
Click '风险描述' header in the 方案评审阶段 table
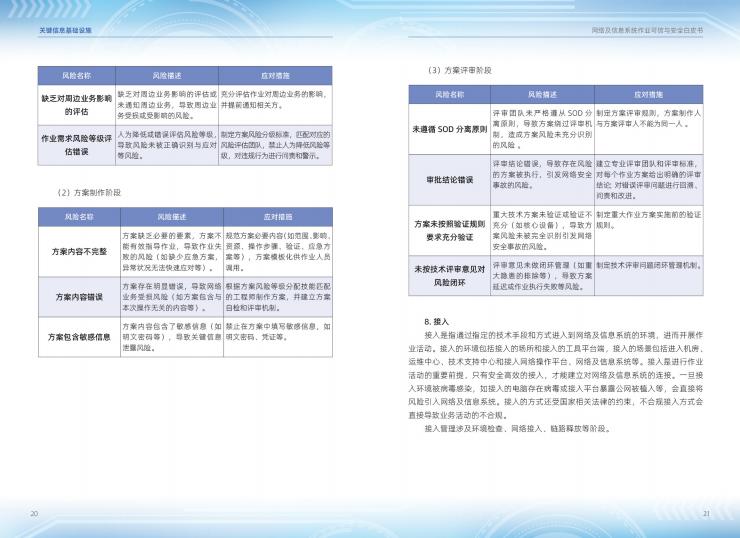(542, 94)
